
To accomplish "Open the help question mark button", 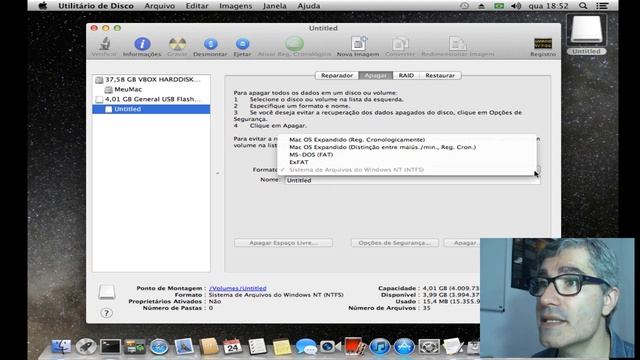I will tap(106, 313).
